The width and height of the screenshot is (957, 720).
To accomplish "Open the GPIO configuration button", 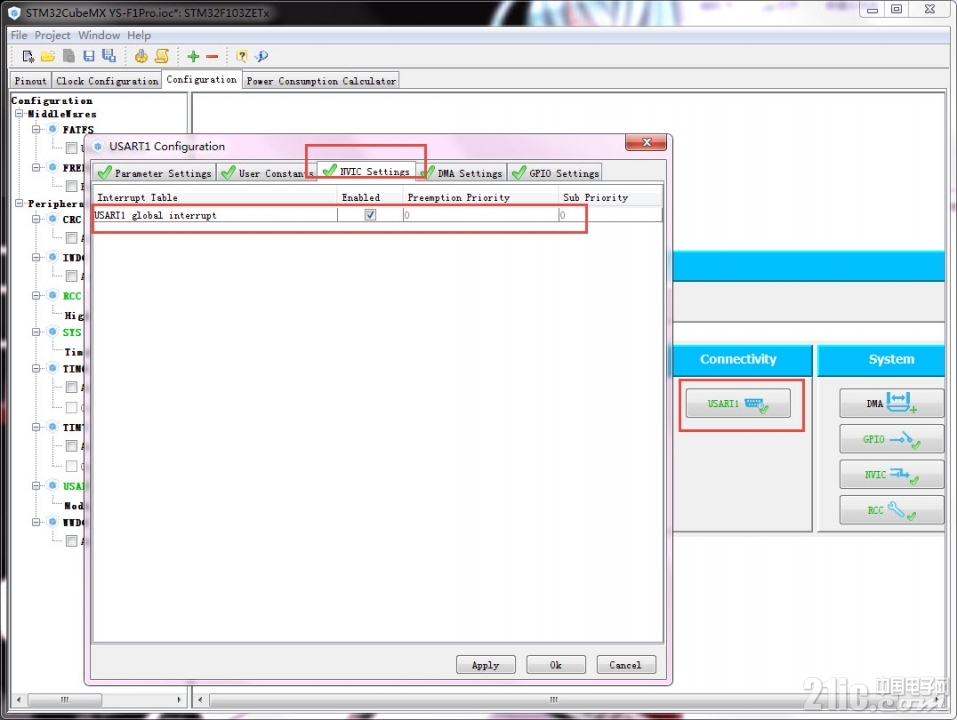I will coord(892,439).
